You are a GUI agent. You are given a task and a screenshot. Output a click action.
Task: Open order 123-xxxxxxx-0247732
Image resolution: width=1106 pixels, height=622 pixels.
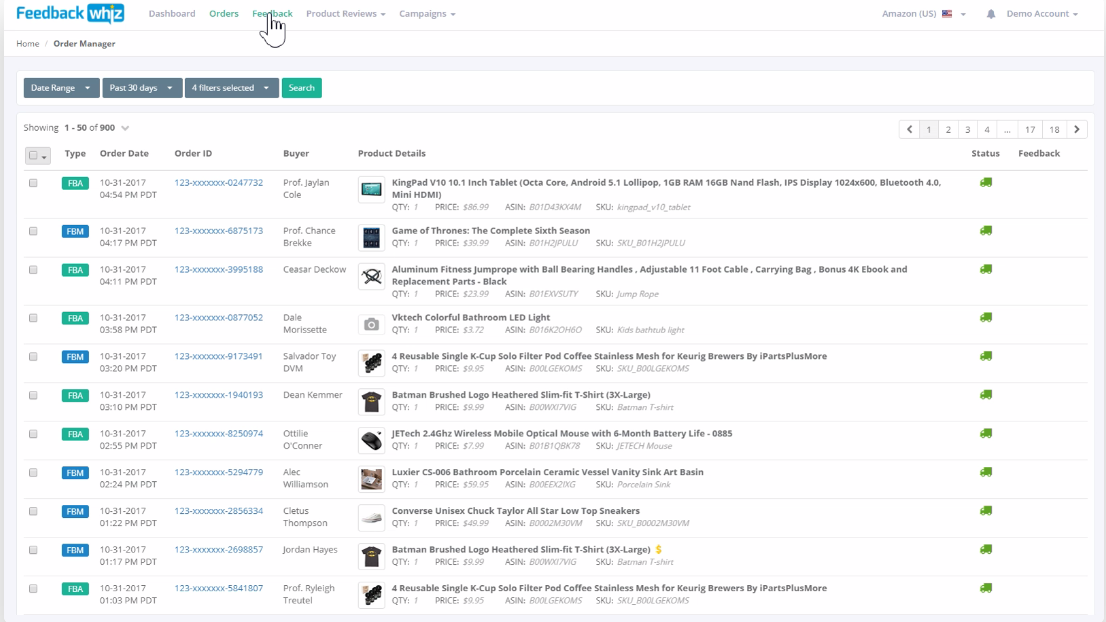click(219, 183)
